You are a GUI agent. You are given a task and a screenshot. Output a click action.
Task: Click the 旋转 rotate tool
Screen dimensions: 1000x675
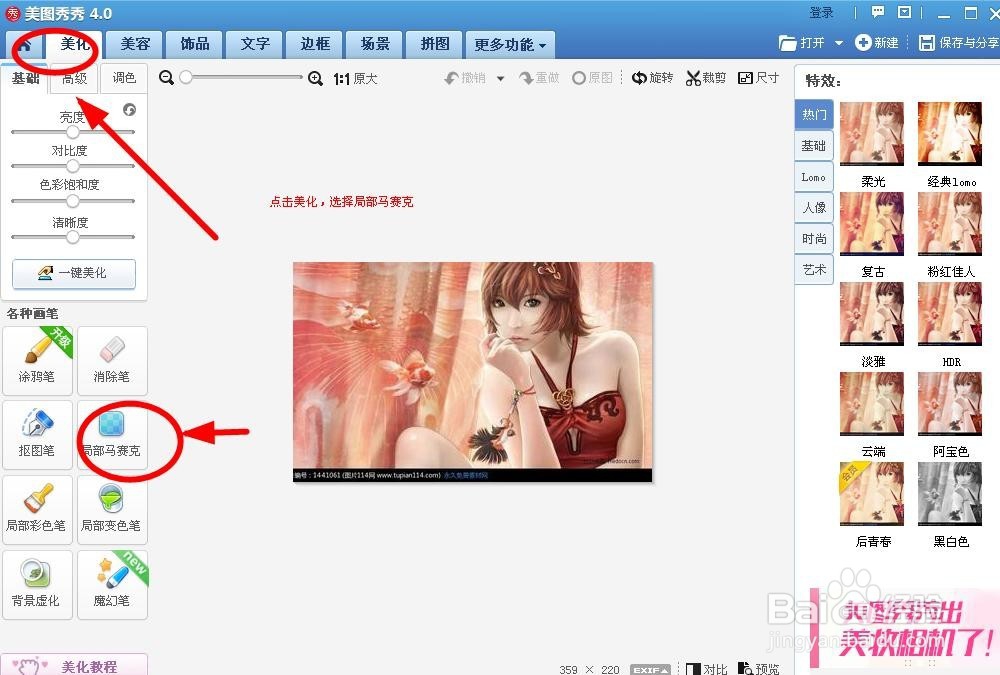(x=652, y=78)
